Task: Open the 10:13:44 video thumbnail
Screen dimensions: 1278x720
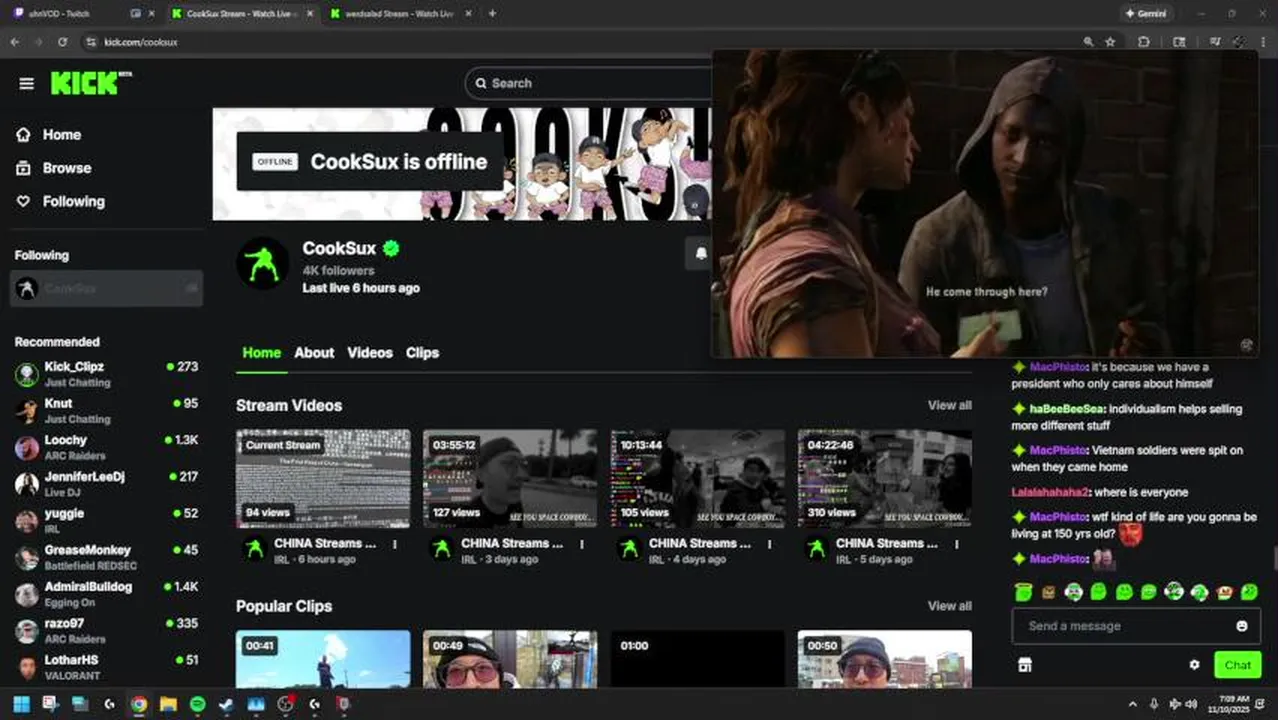Action: tap(698, 478)
